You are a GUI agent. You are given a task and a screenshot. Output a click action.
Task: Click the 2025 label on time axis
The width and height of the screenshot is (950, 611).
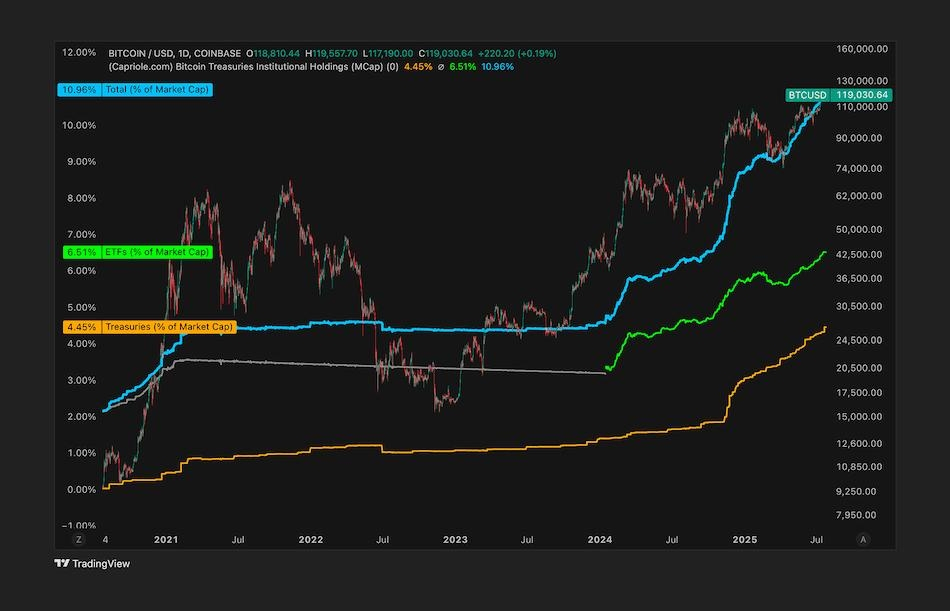click(745, 539)
